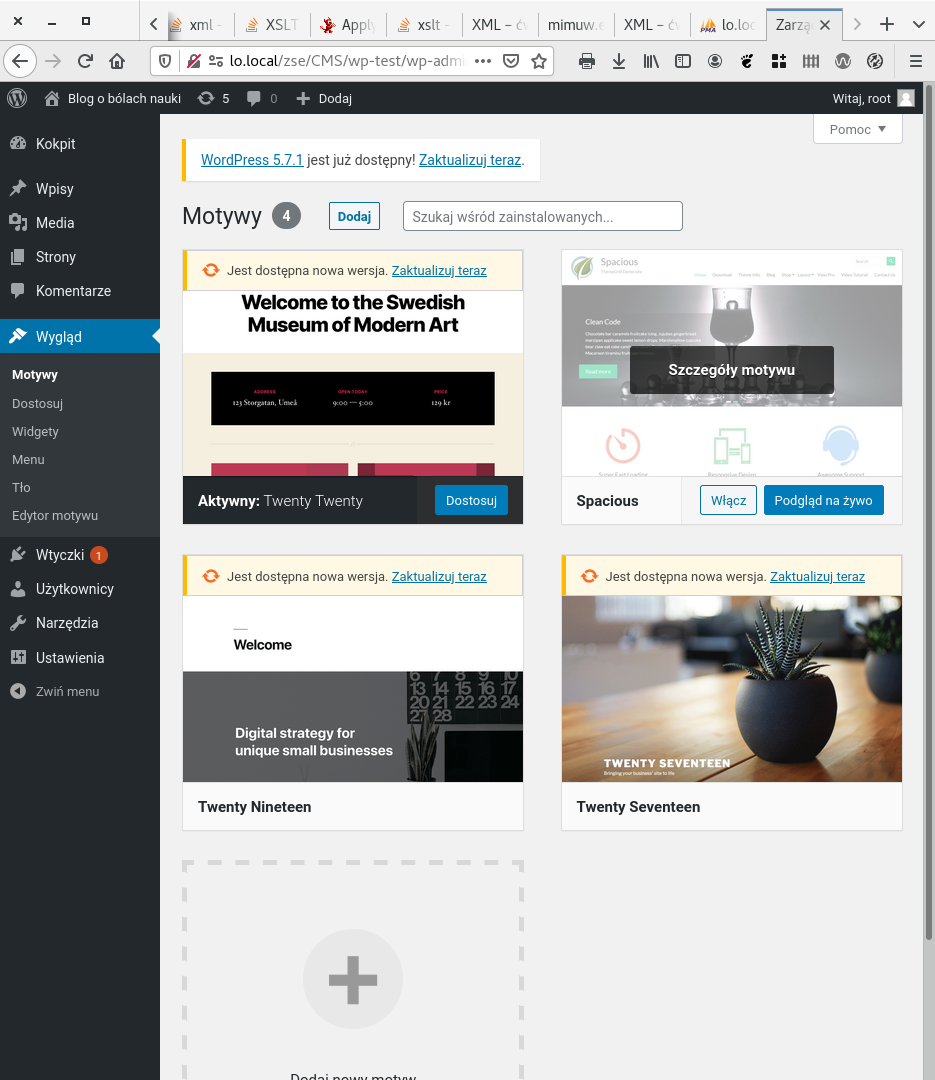Activate Spacious theme with Włącz
The width and height of the screenshot is (935, 1080).
[x=728, y=501]
